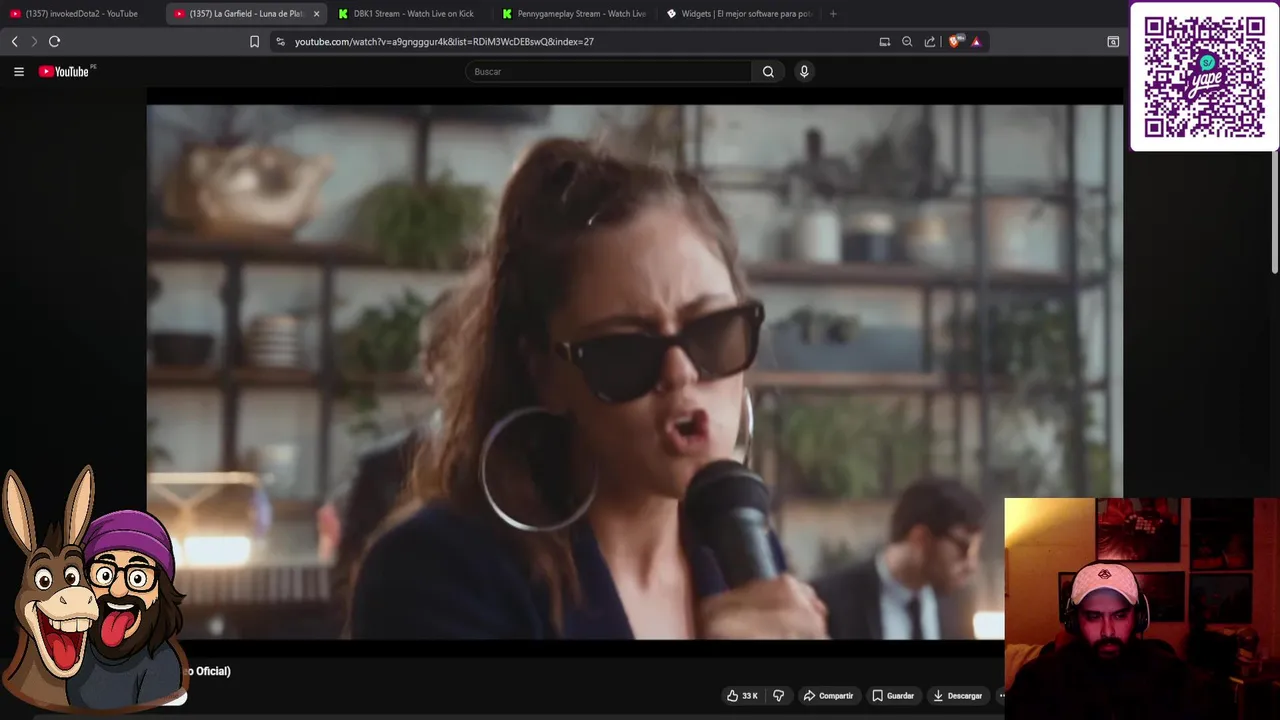
Task: Click the install app icon in address bar
Action: point(884,41)
